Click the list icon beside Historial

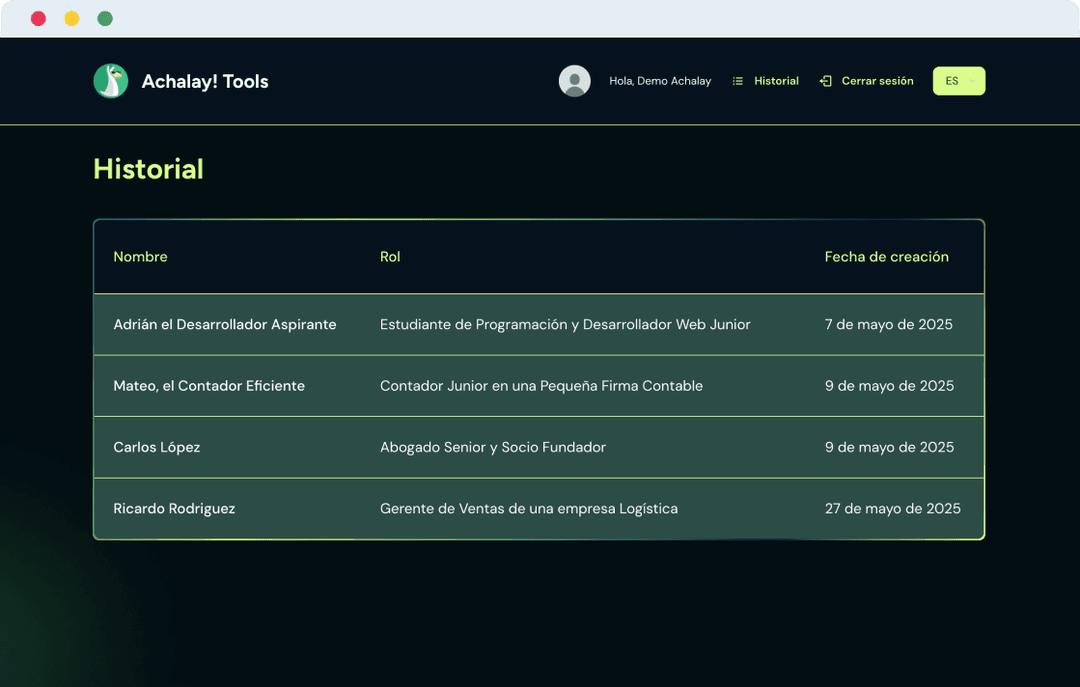click(738, 81)
